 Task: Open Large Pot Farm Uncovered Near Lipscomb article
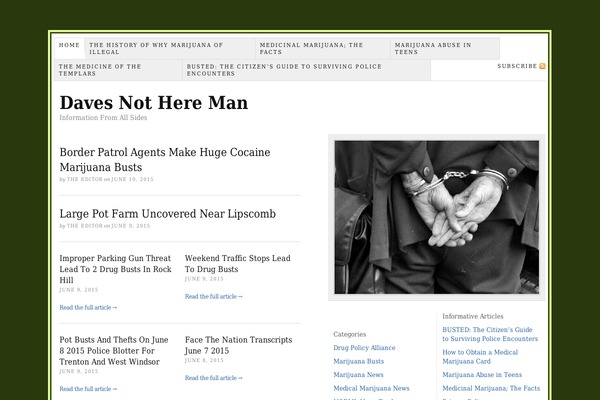pyautogui.click(x=167, y=213)
